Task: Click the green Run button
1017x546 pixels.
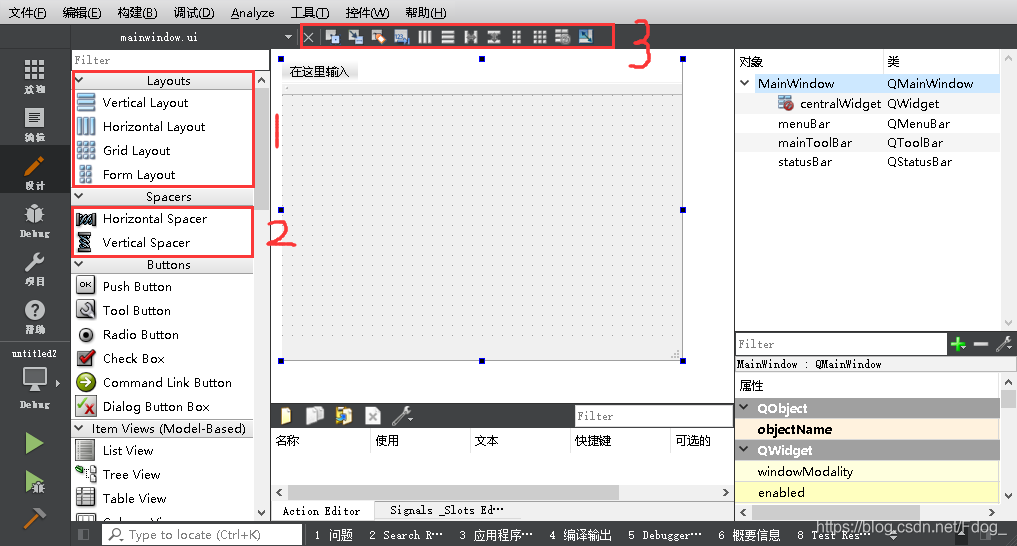Action: tap(34, 444)
